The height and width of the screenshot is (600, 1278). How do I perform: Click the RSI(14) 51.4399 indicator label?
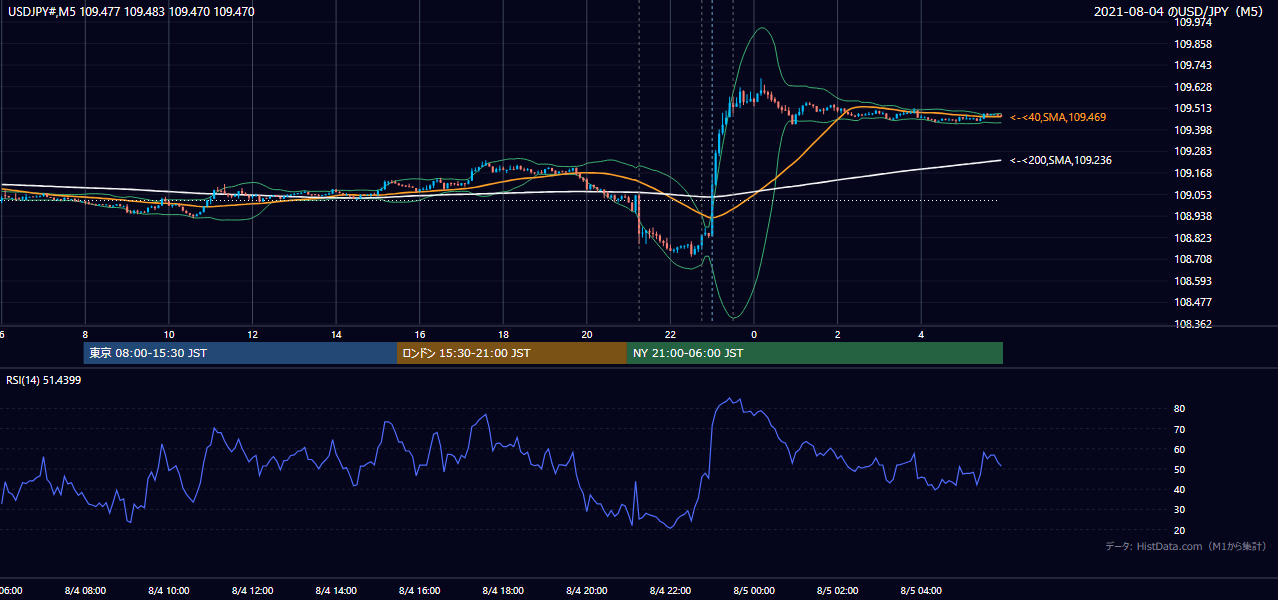tap(44, 380)
